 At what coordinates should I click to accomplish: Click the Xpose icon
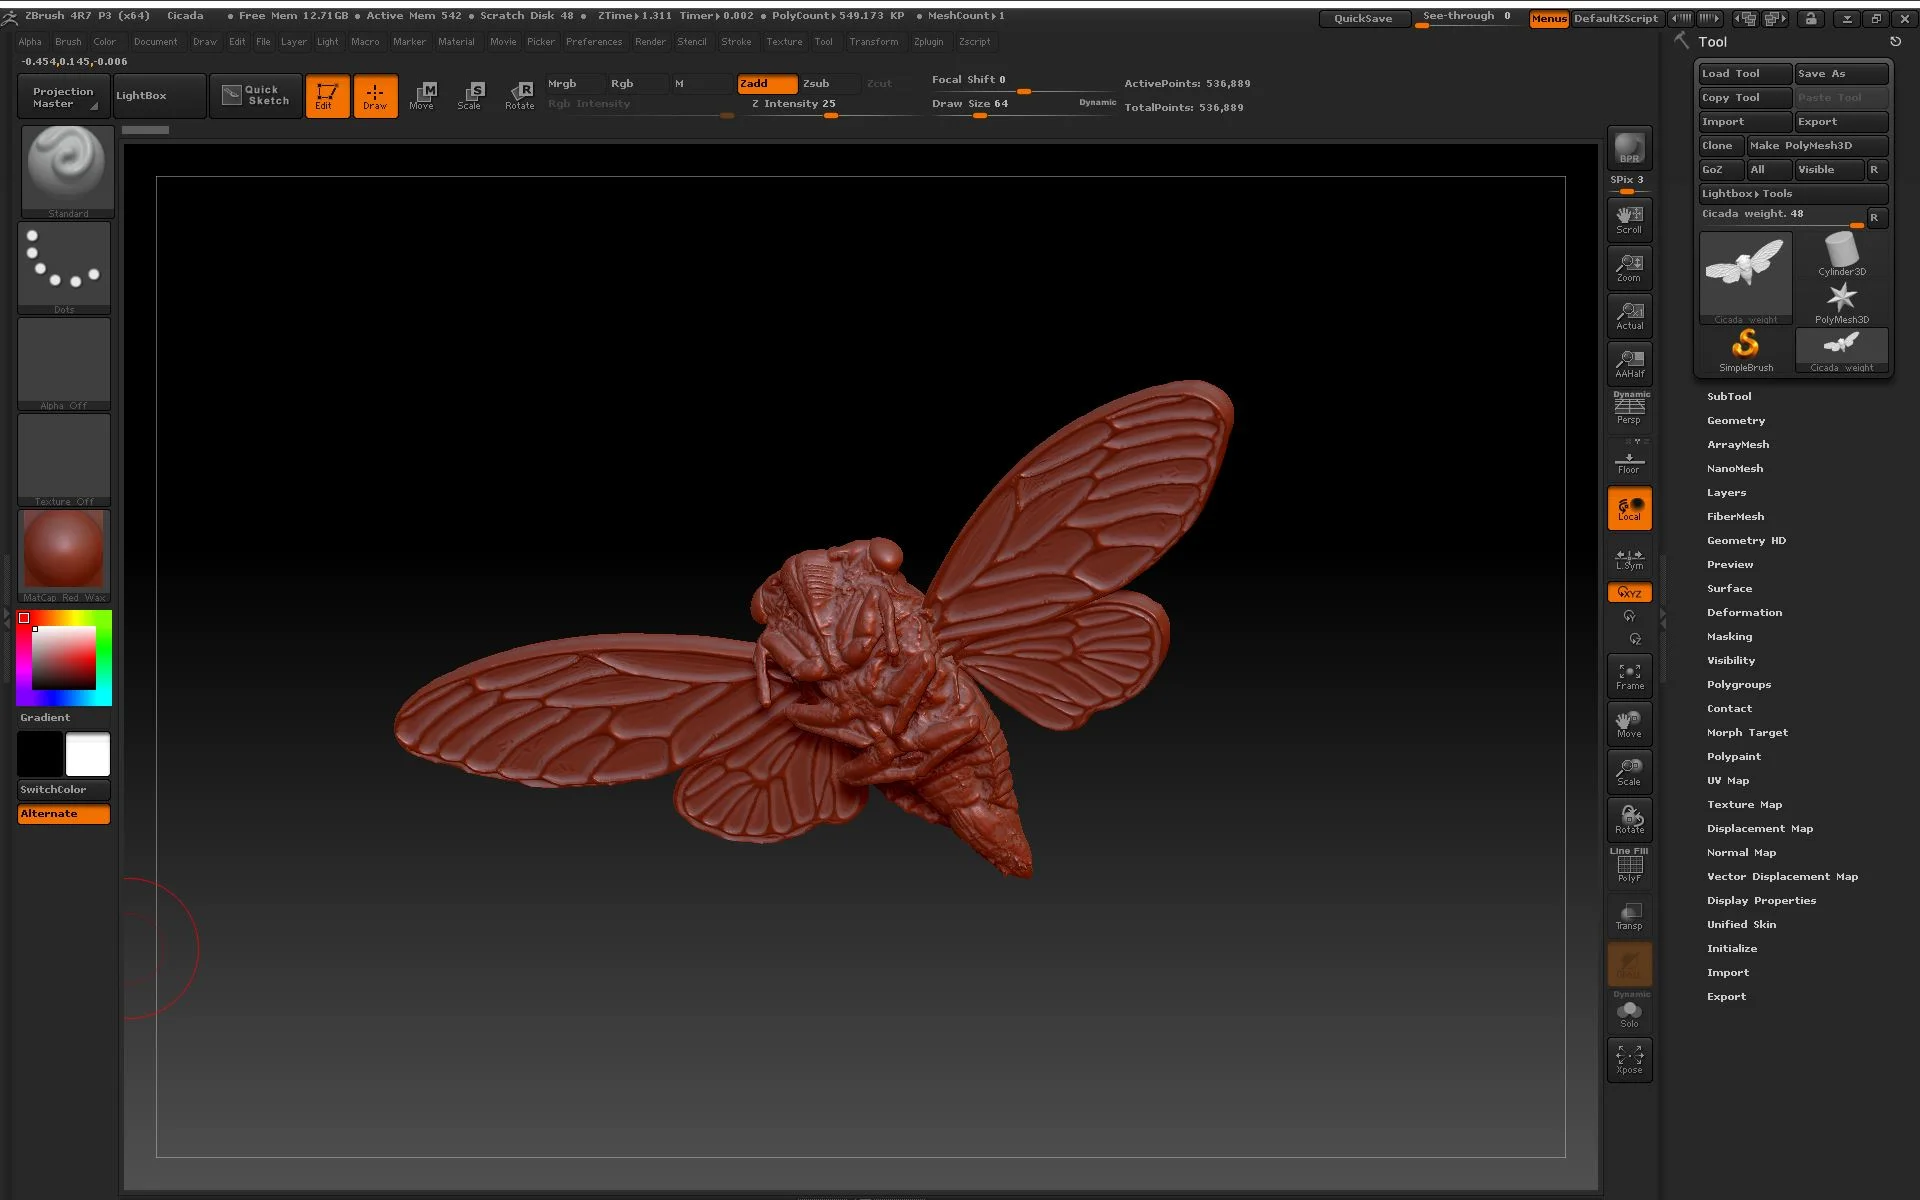point(1629,1059)
